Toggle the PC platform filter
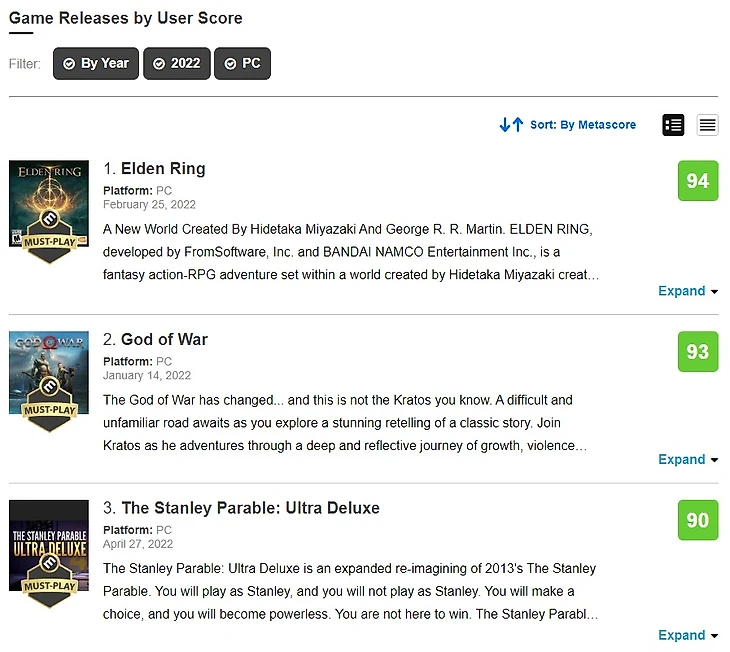Screen dimensions: 730x652 pos(243,63)
